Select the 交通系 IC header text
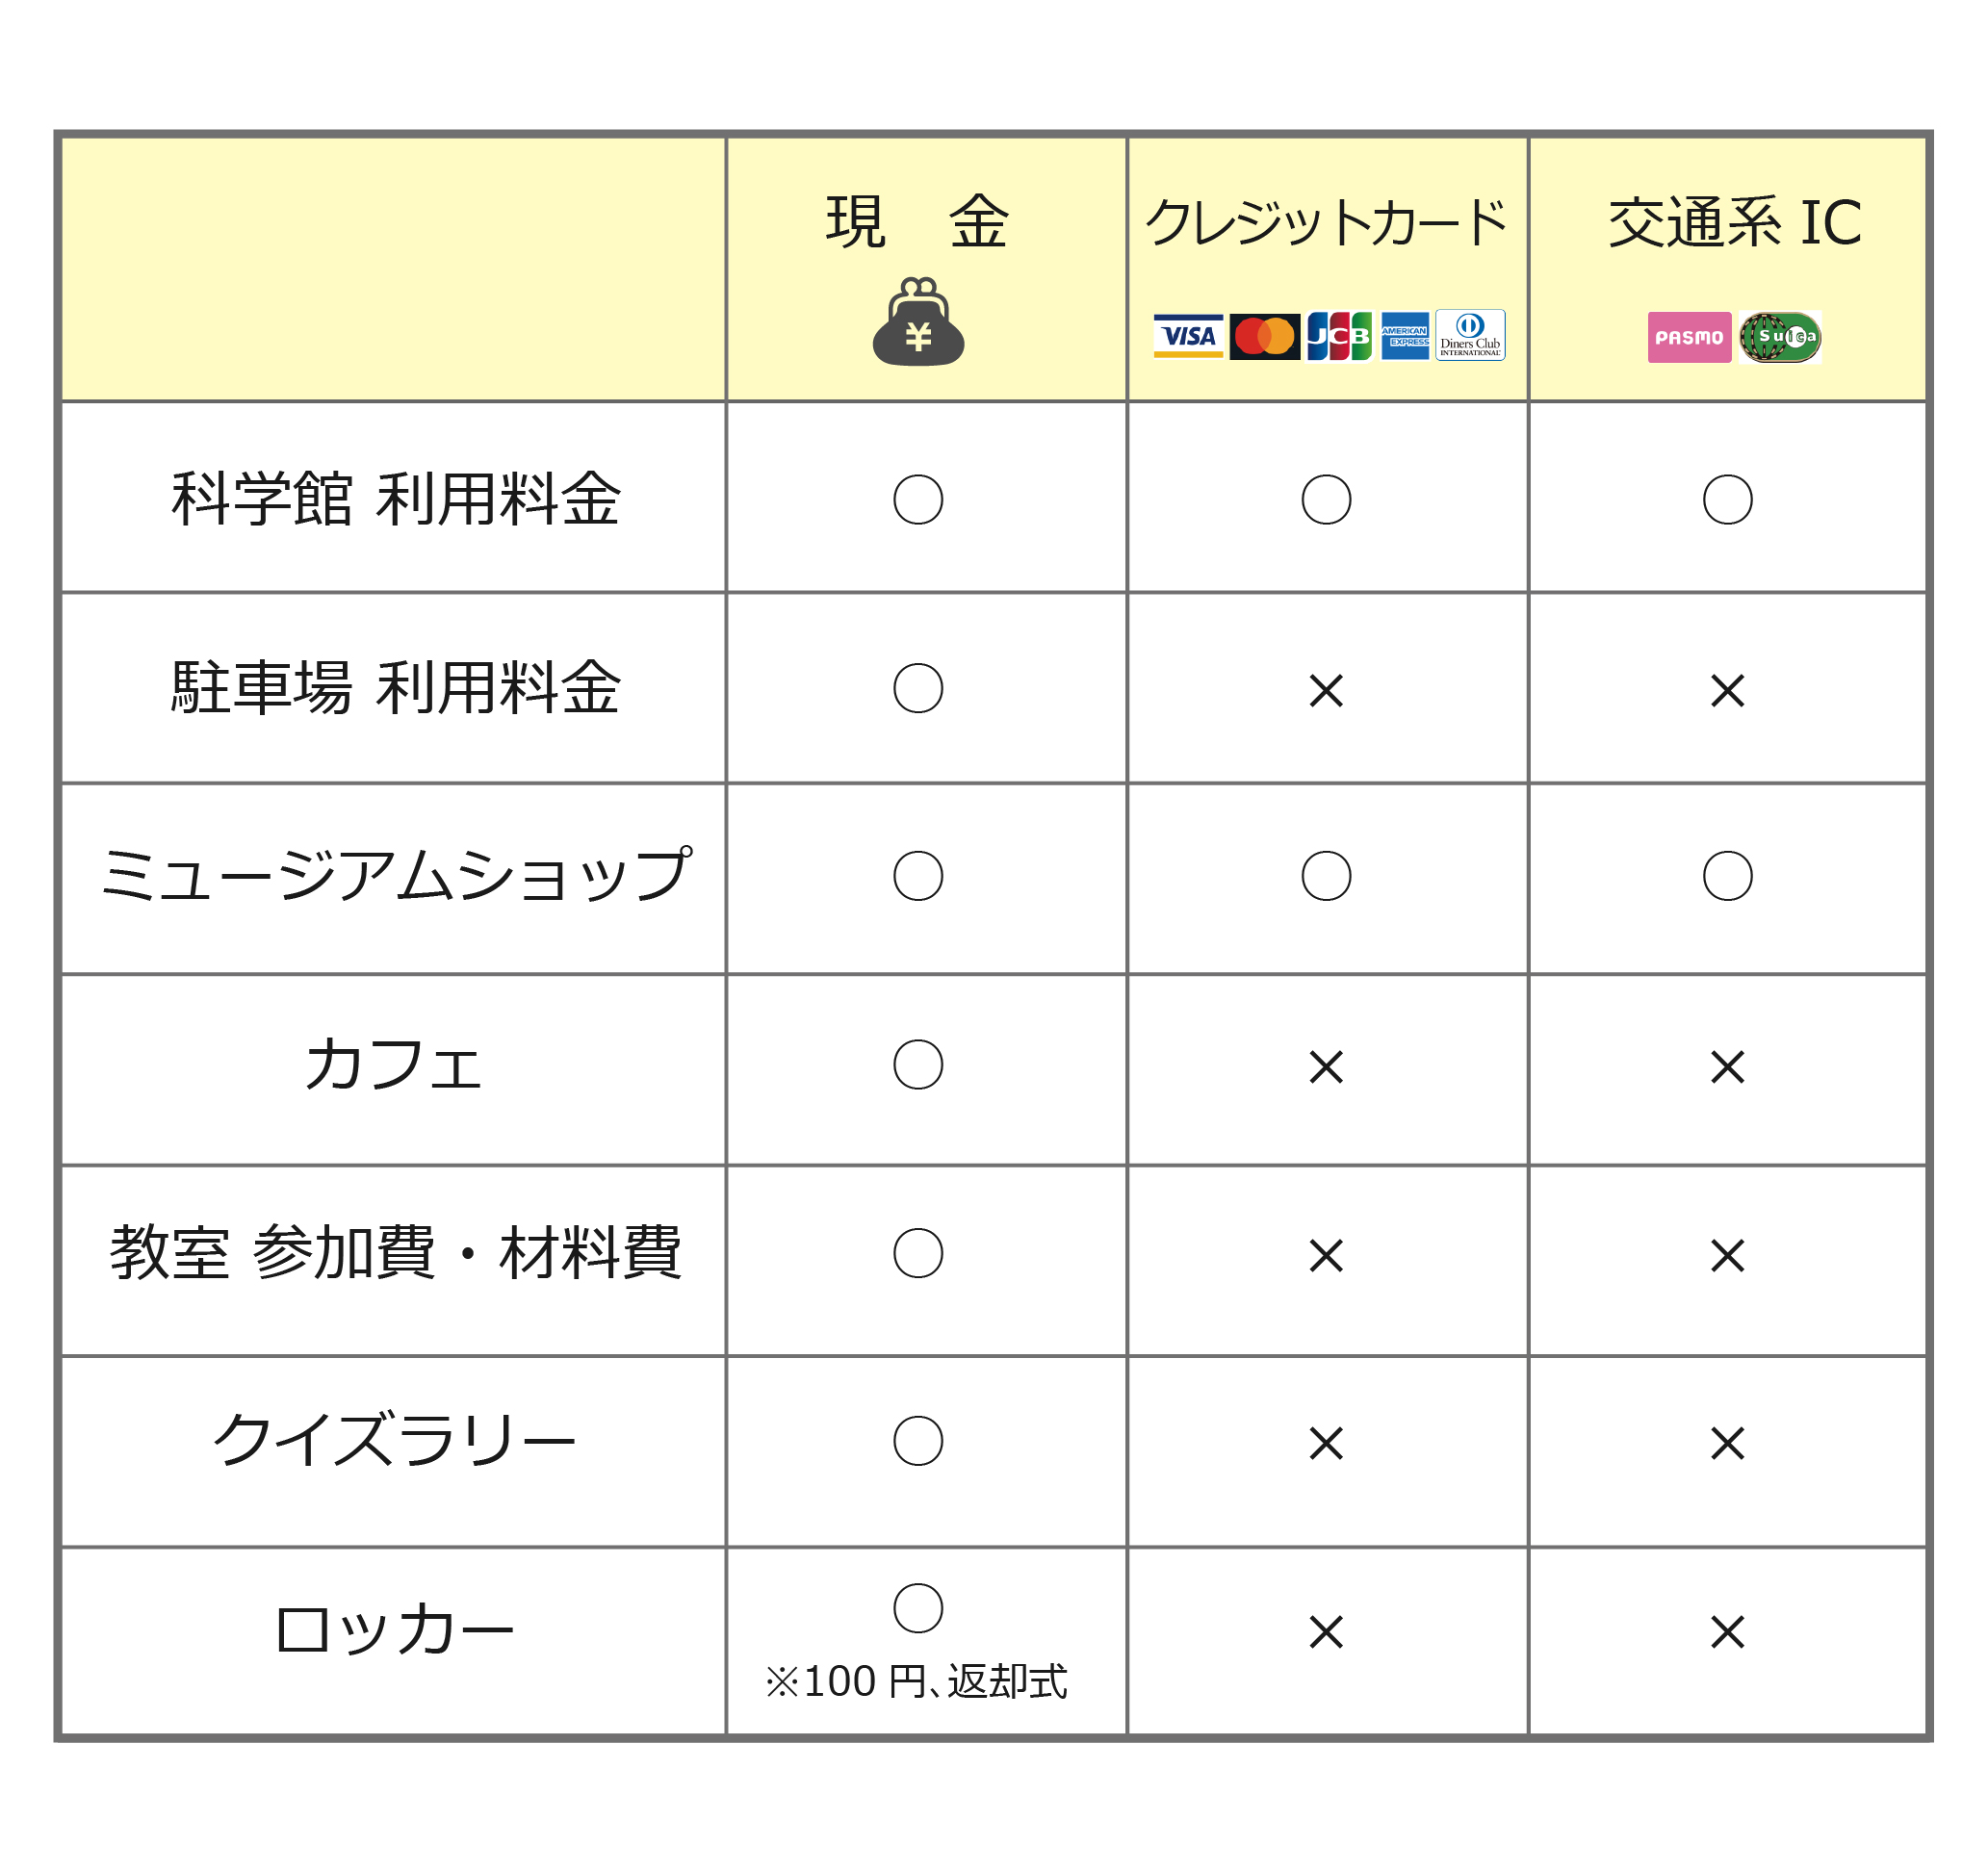The height and width of the screenshot is (1872, 1988). (1735, 222)
